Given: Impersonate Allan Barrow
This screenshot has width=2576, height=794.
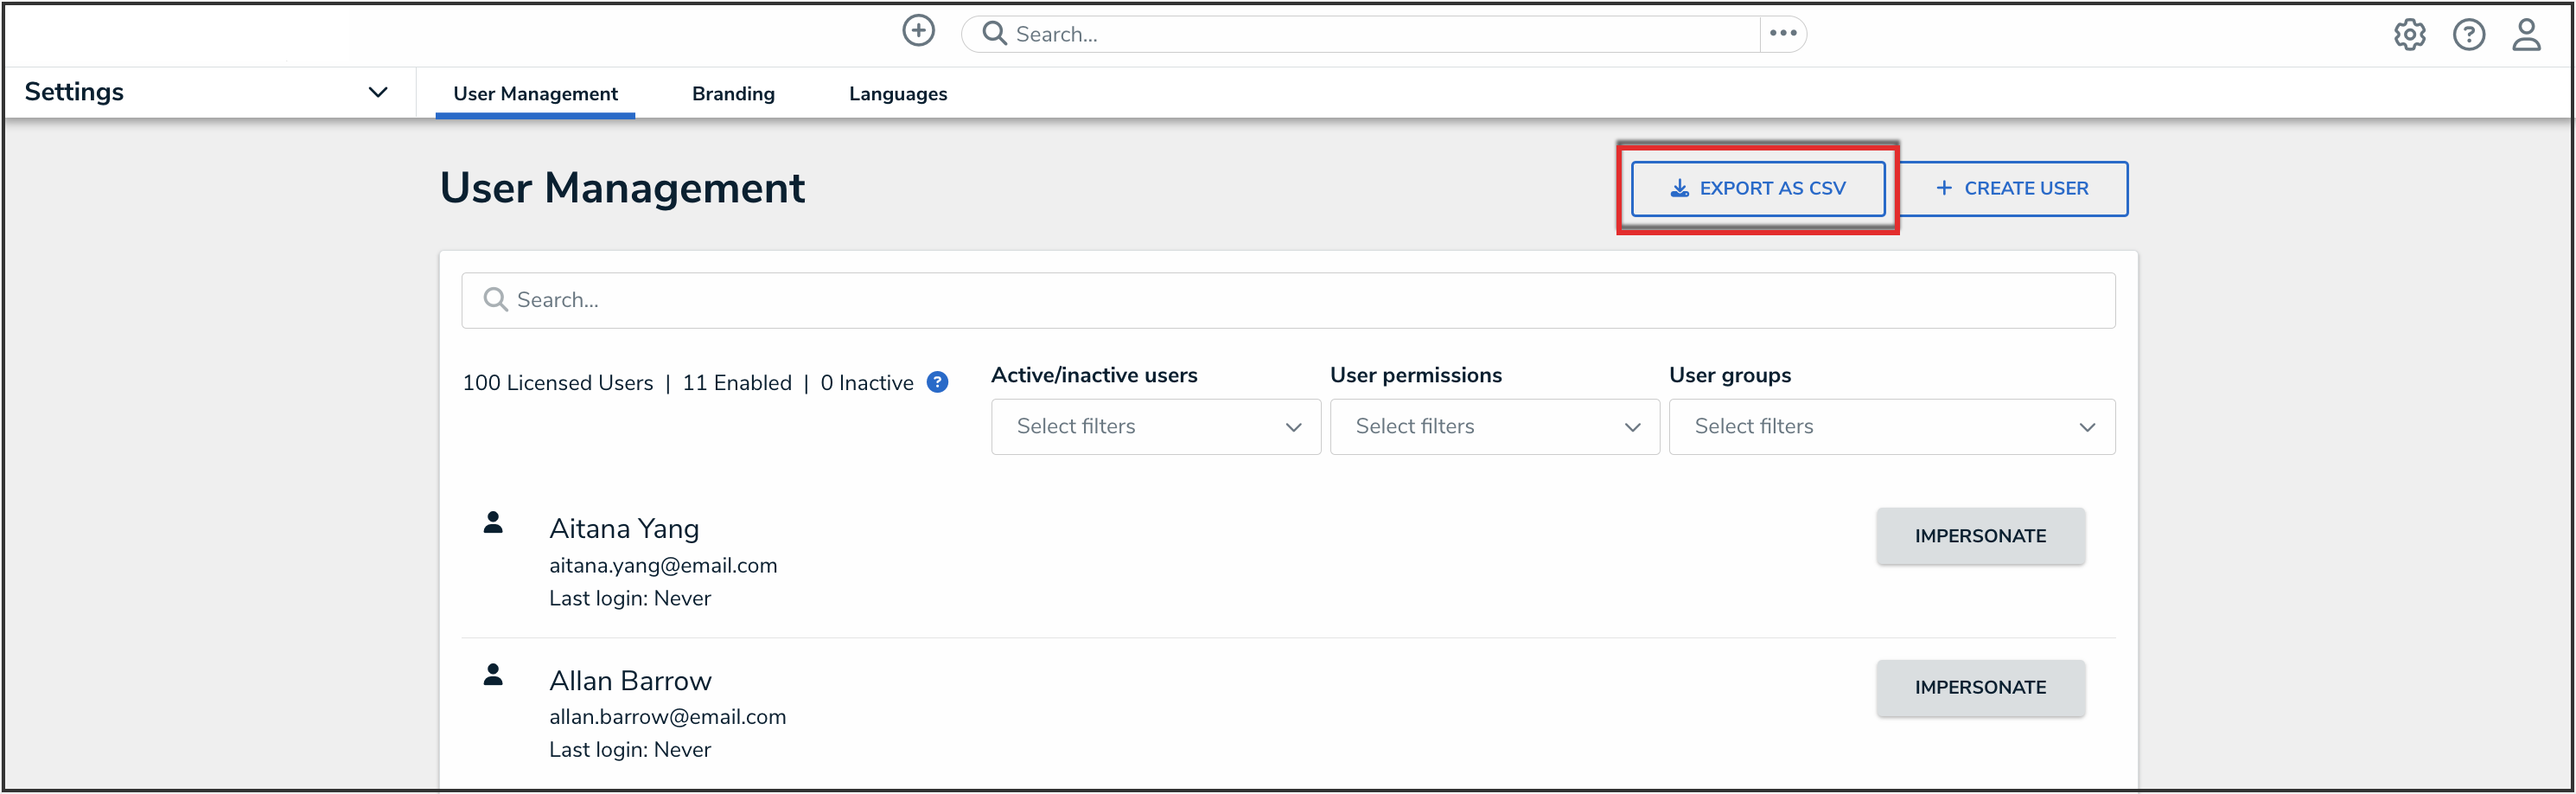Looking at the screenshot, I should (1979, 687).
